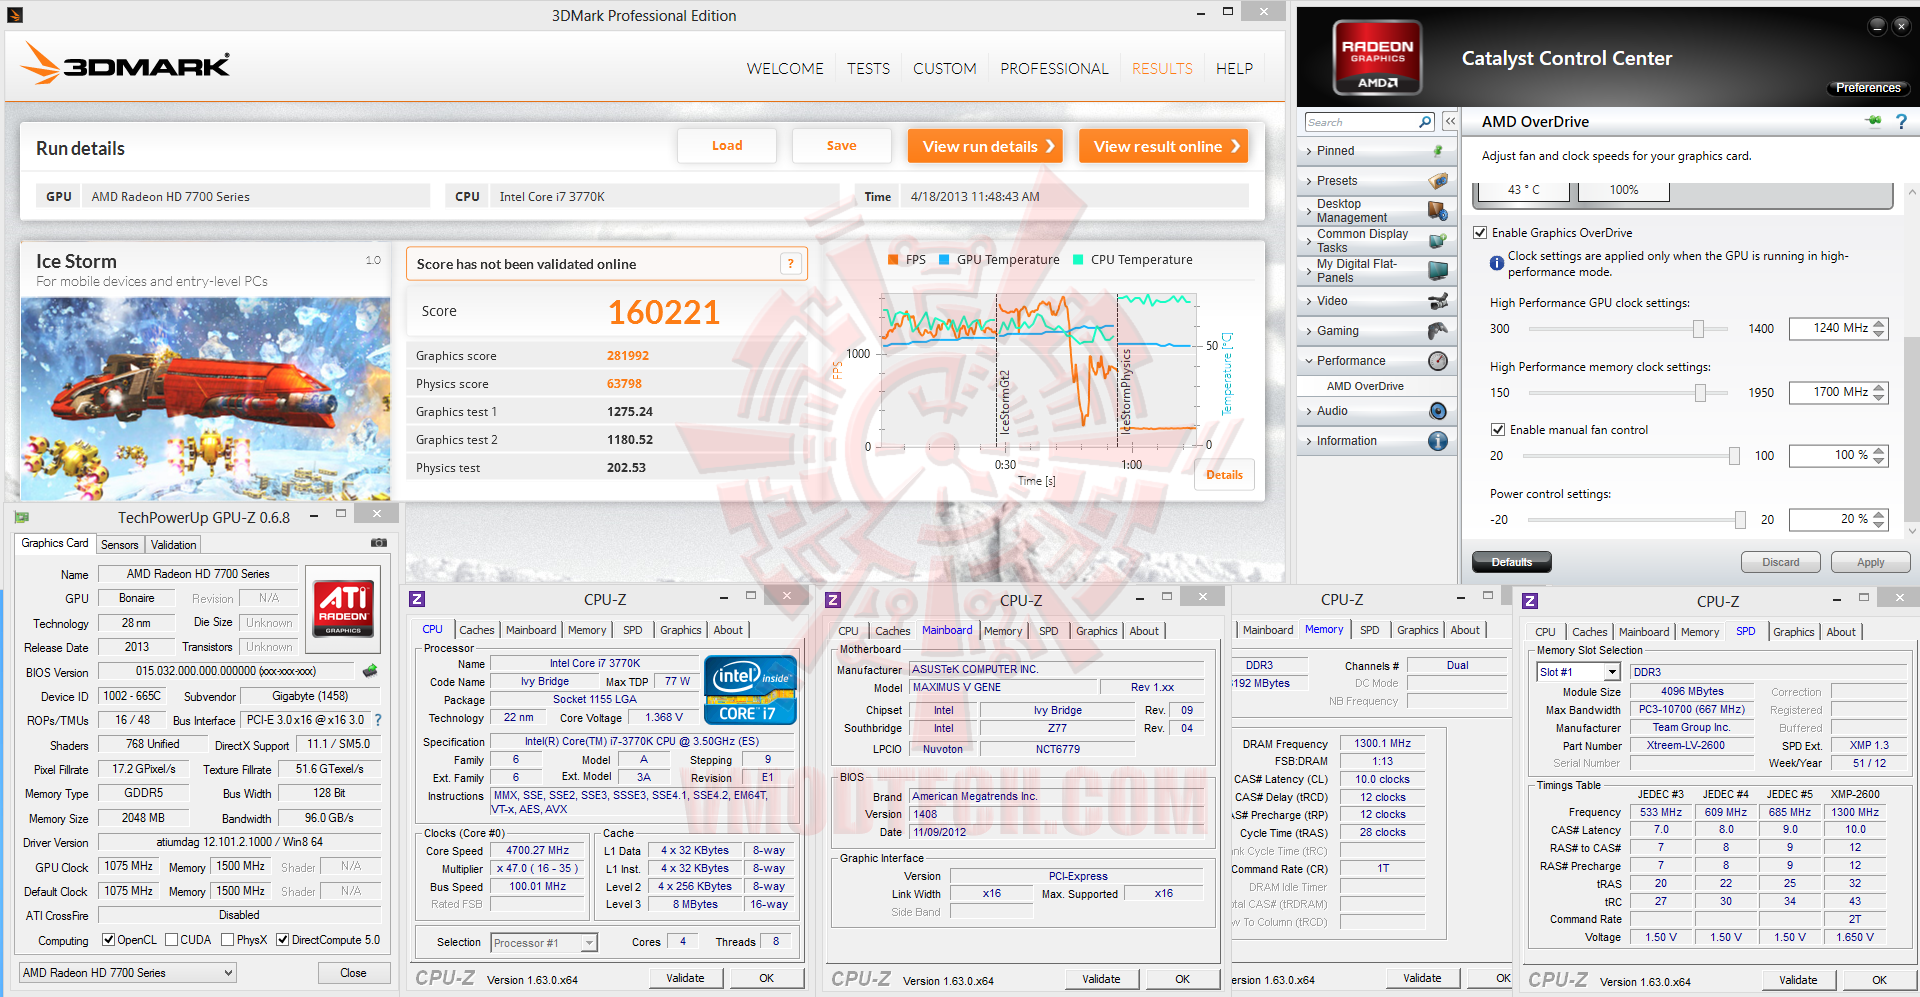Click the Radeon Graphics AMD logo
The image size is (1920, 997).
pos(1378,57)
